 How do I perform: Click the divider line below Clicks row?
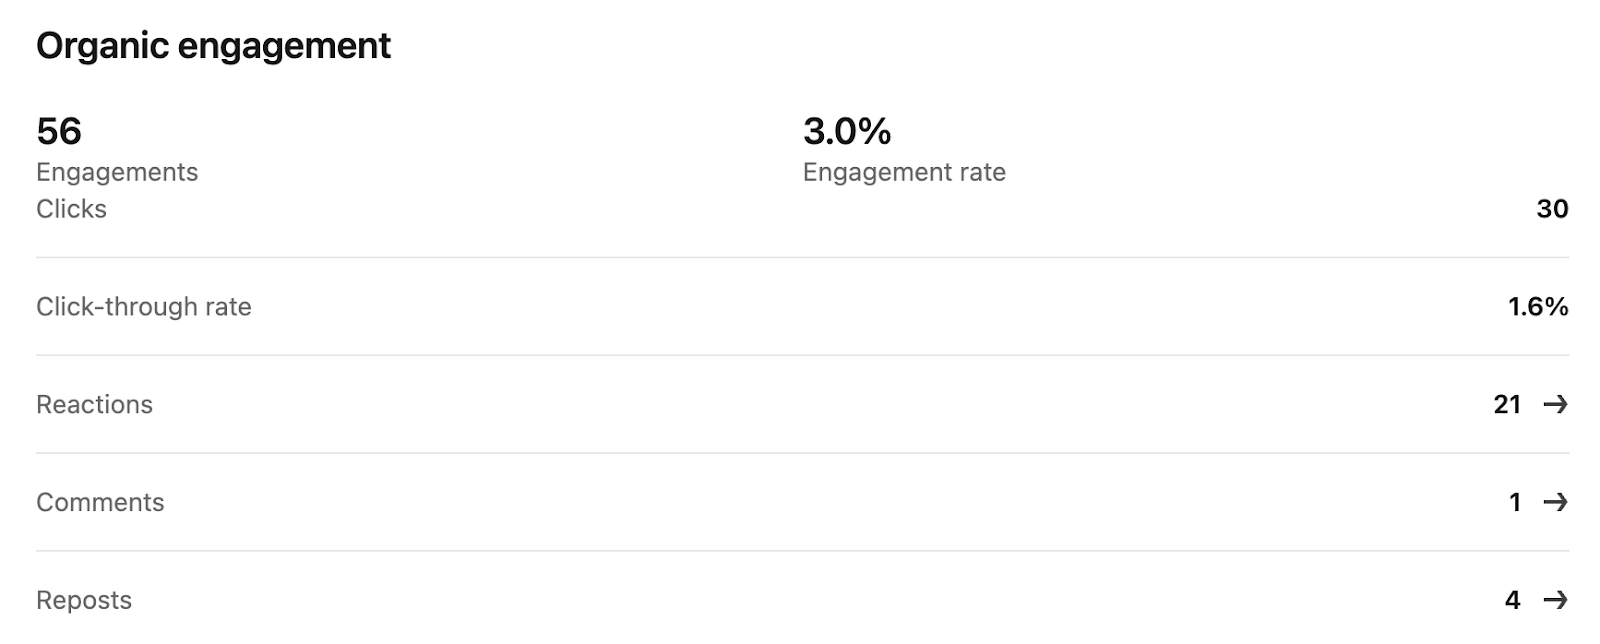(802, 257)
